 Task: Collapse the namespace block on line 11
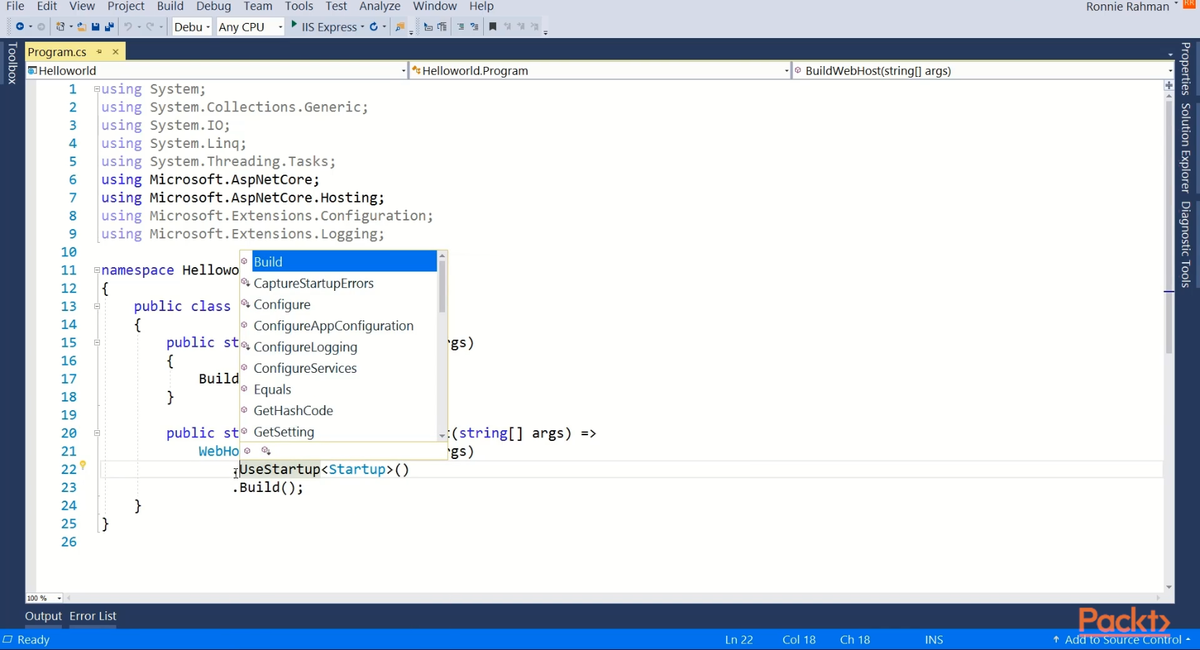click(97, 270)
